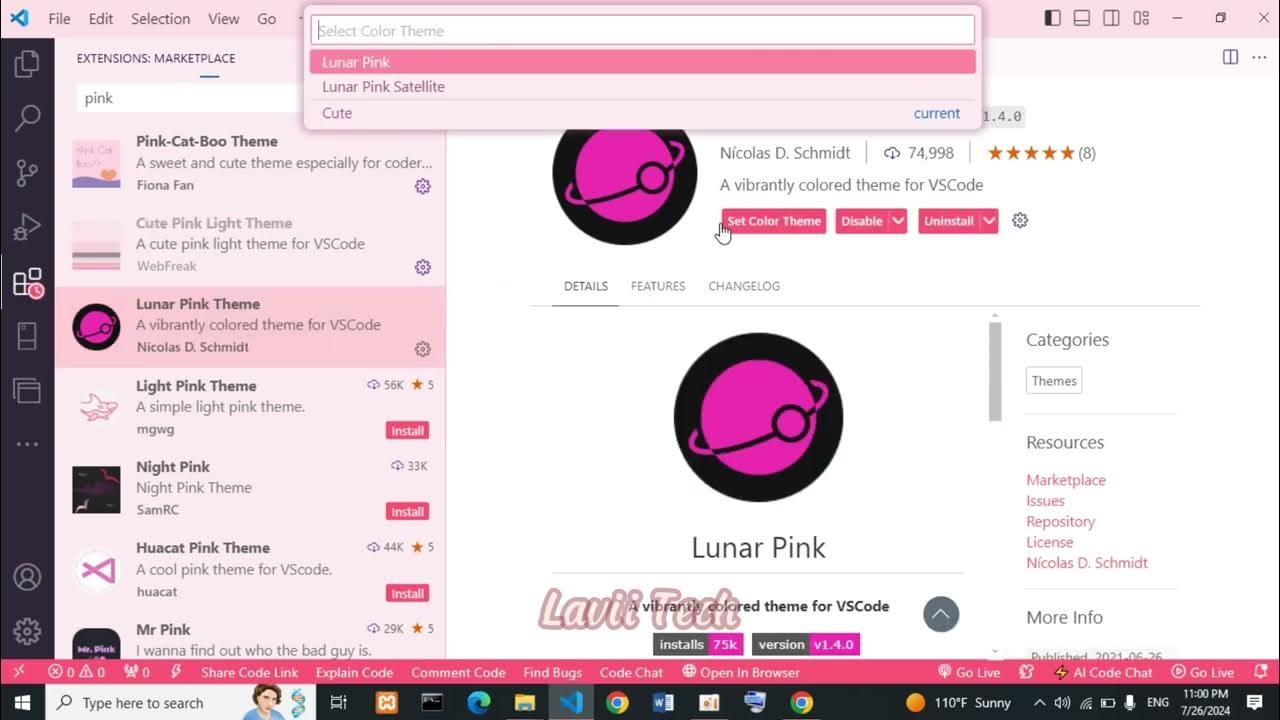This screenshot has width=1280, height=720.
Task: Click the scroll-to-top round arrow button
Action: [x=941, y=614]
